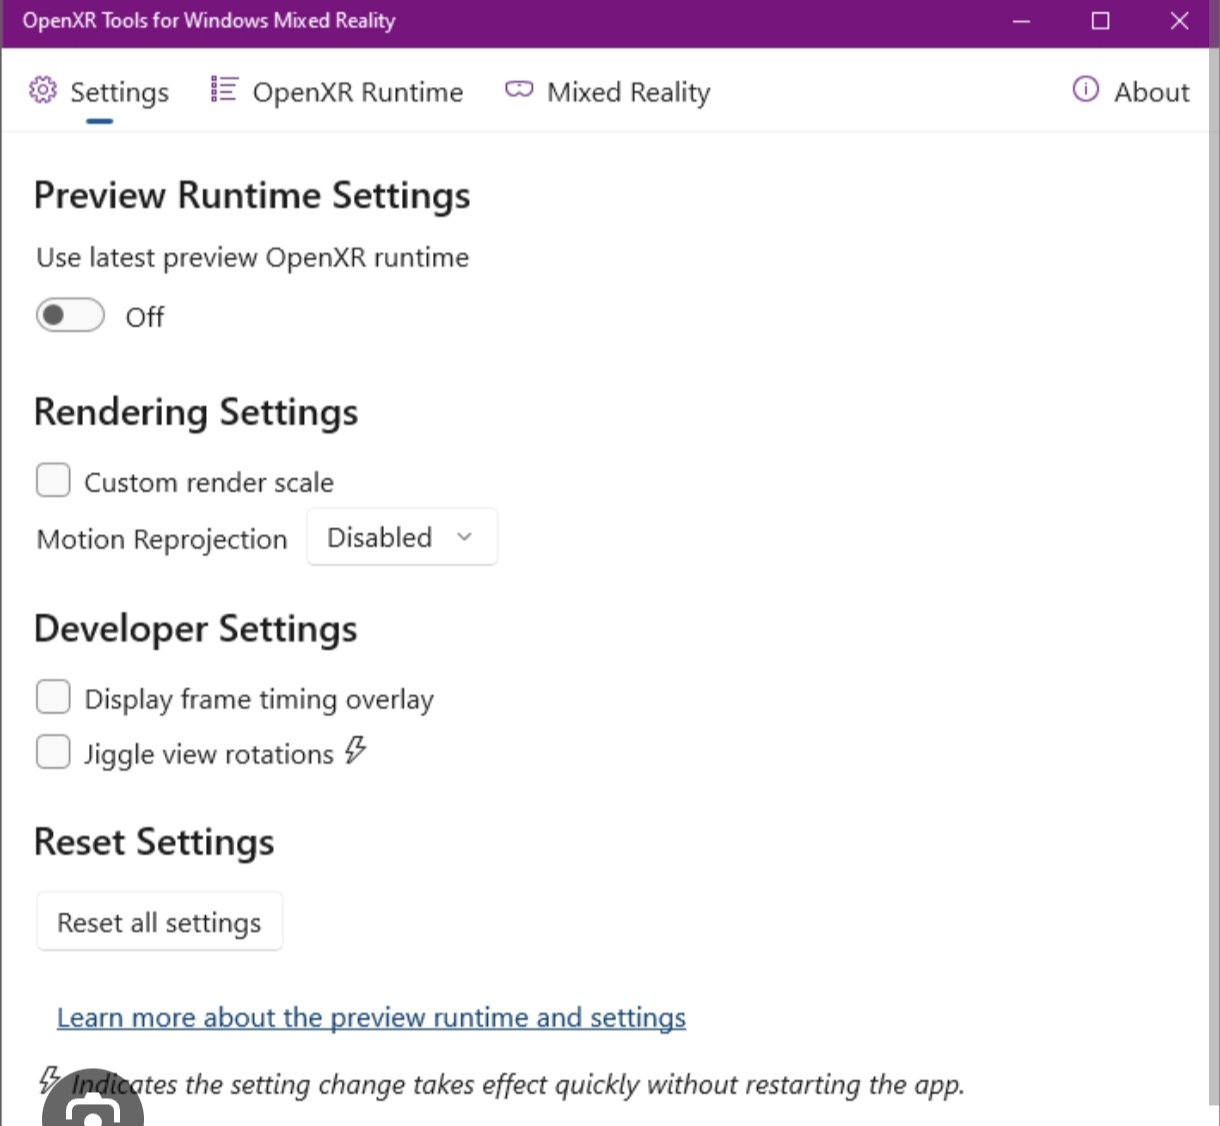Click Reset all settings button
This screenshot has width=1220, height=1126.
point(160,922)
